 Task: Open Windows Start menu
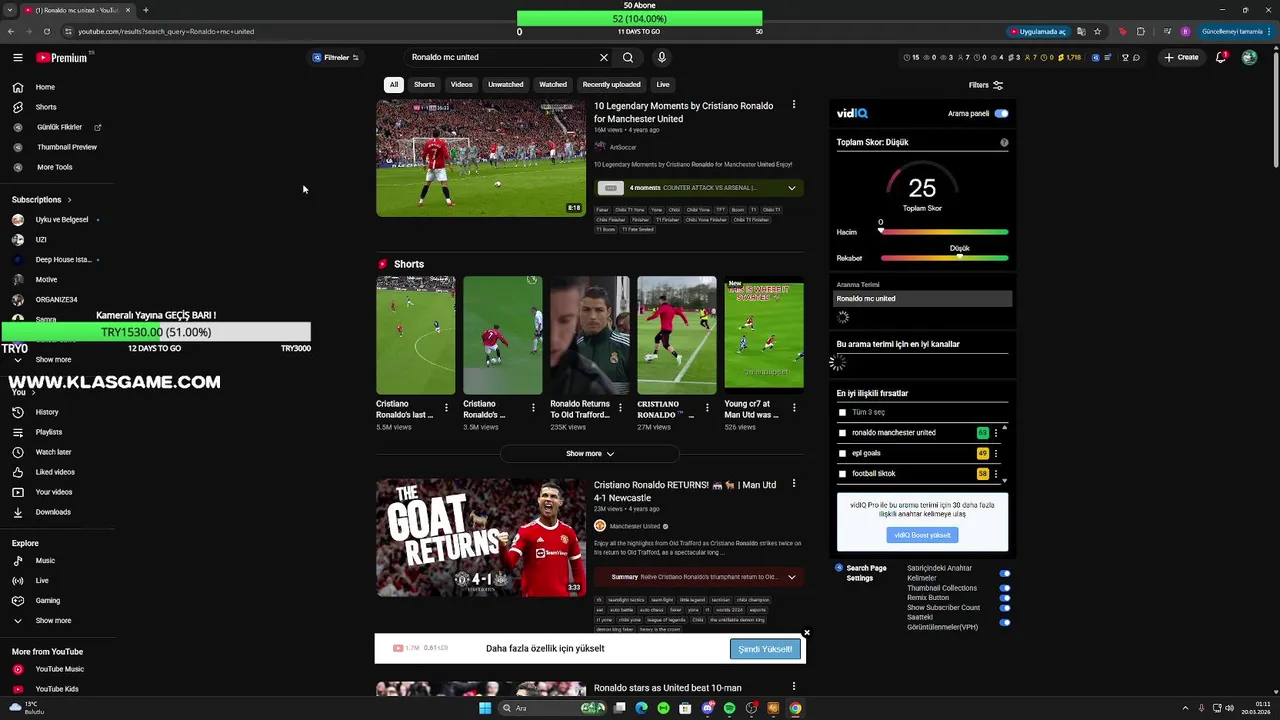click(485, 708)
